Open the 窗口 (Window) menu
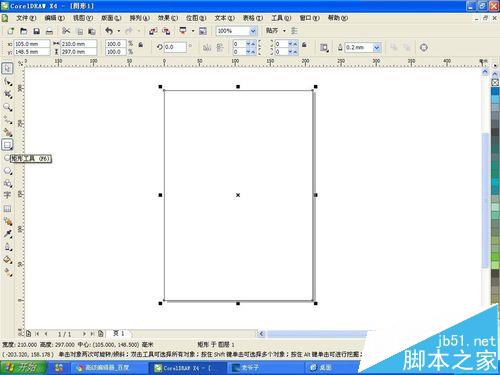500x375 pixels. click(x=309, y=18)
